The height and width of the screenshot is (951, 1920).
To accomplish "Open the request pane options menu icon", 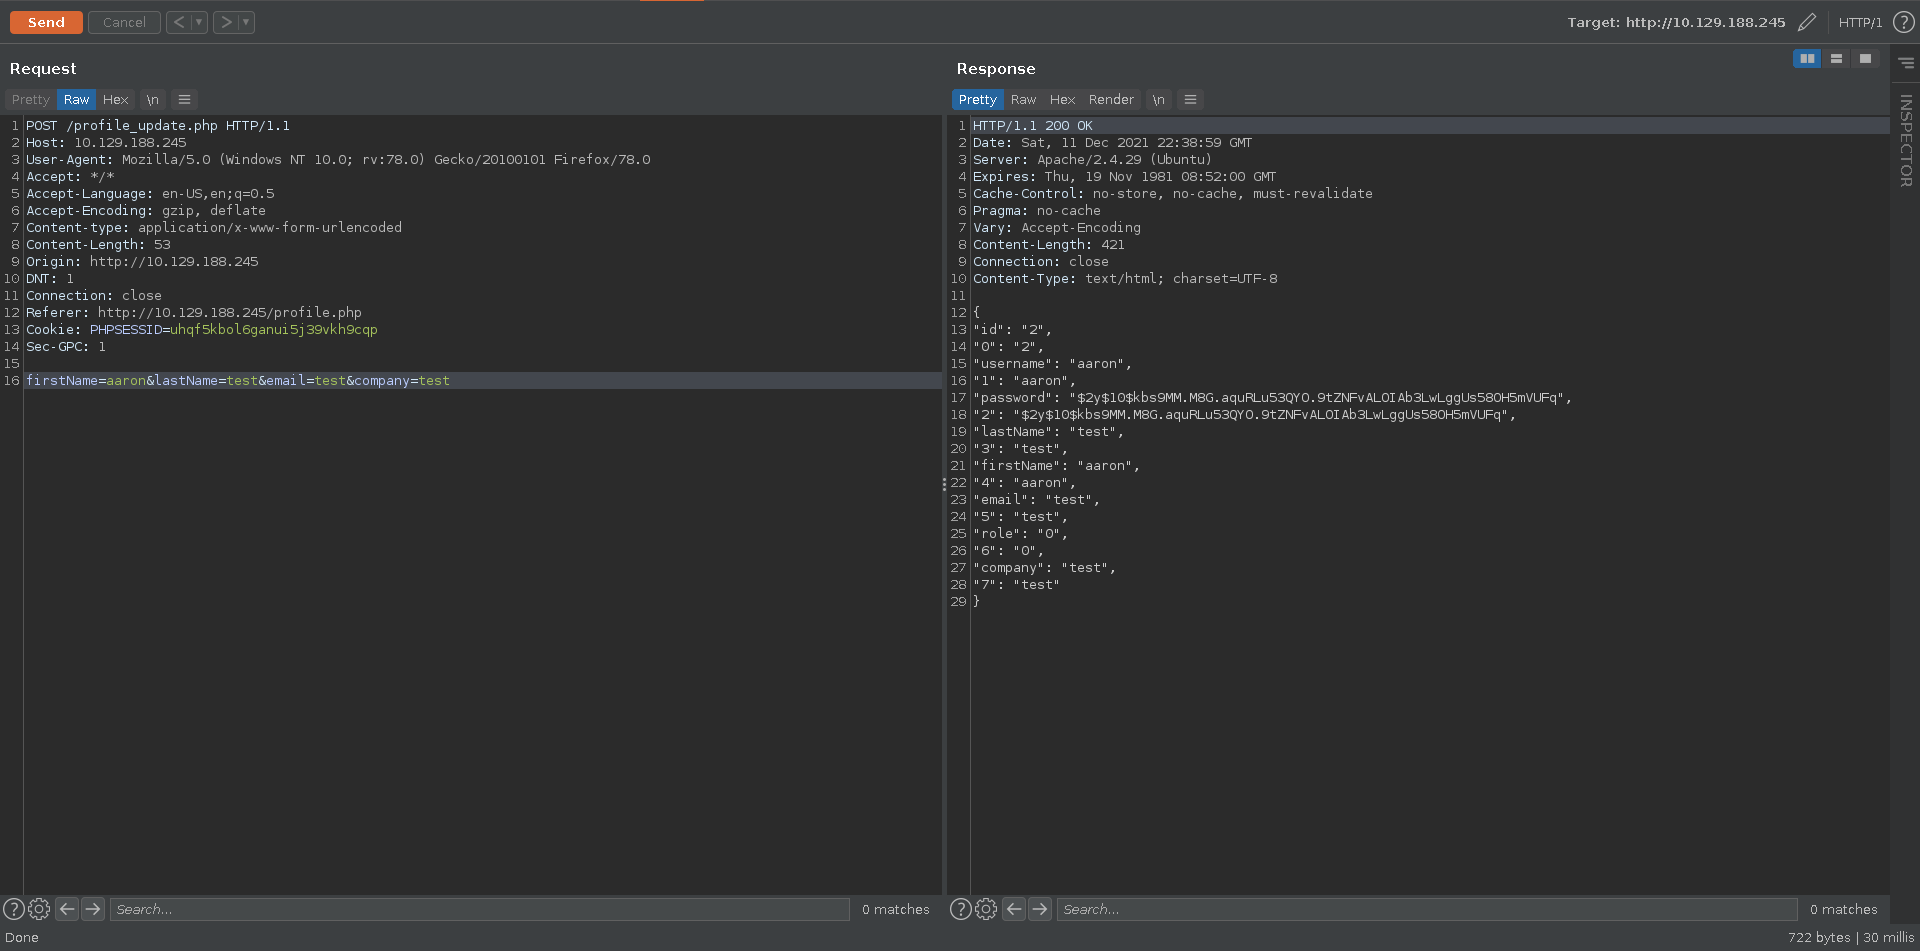I will click(184, 100).
